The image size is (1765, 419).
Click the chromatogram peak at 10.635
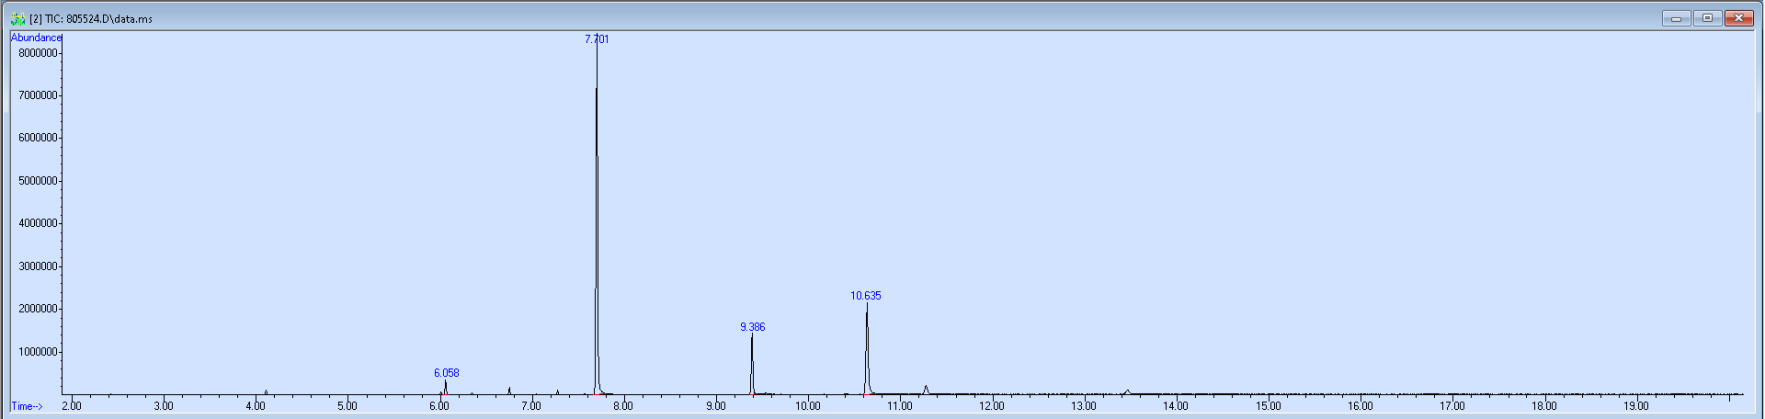tap(867, 350)
